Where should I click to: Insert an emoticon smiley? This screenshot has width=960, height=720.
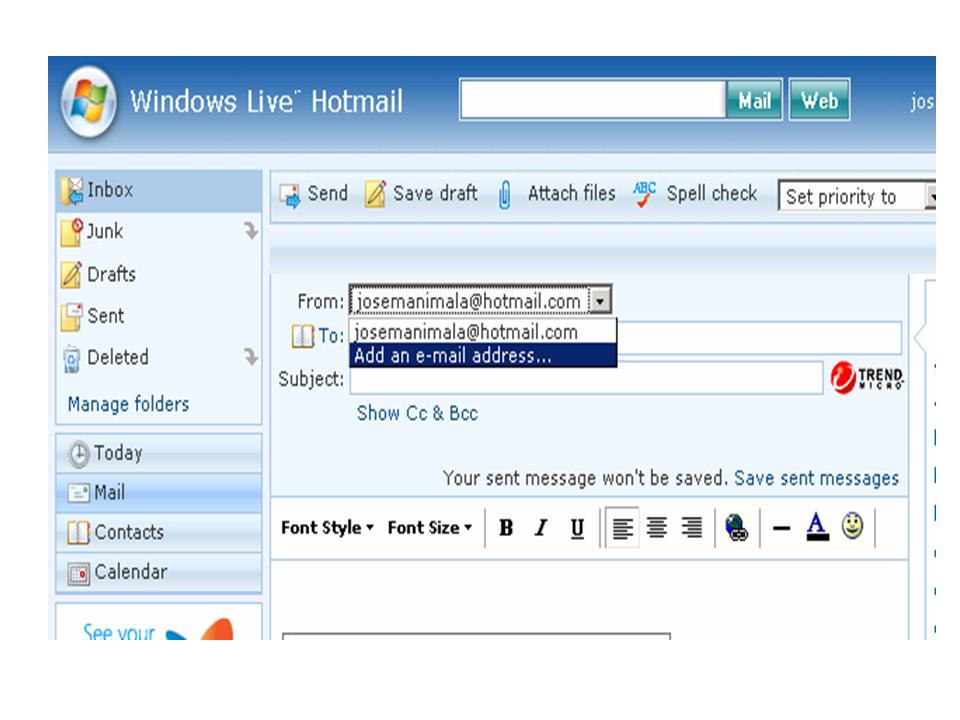(852, 527)
